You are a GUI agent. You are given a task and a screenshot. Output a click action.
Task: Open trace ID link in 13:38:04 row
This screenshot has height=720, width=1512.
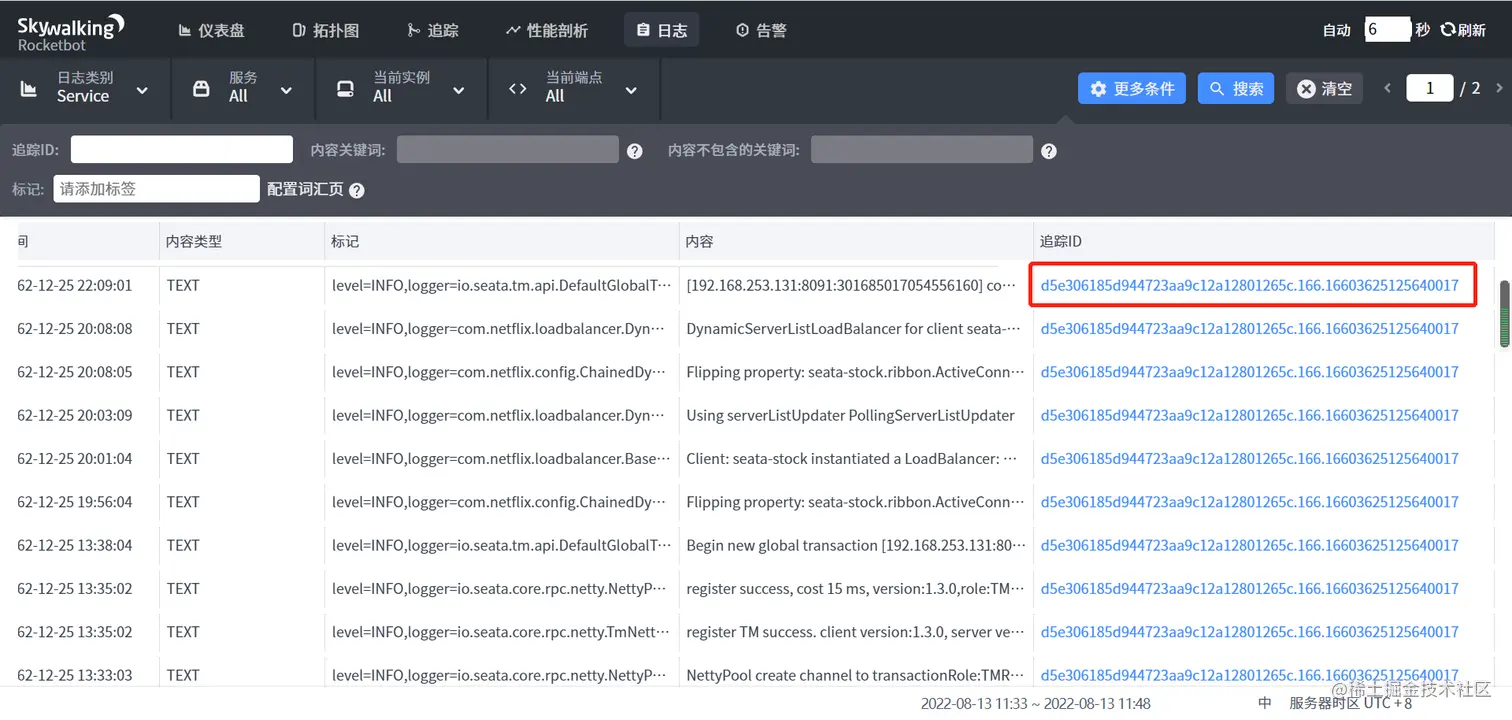coord(1249,545)
